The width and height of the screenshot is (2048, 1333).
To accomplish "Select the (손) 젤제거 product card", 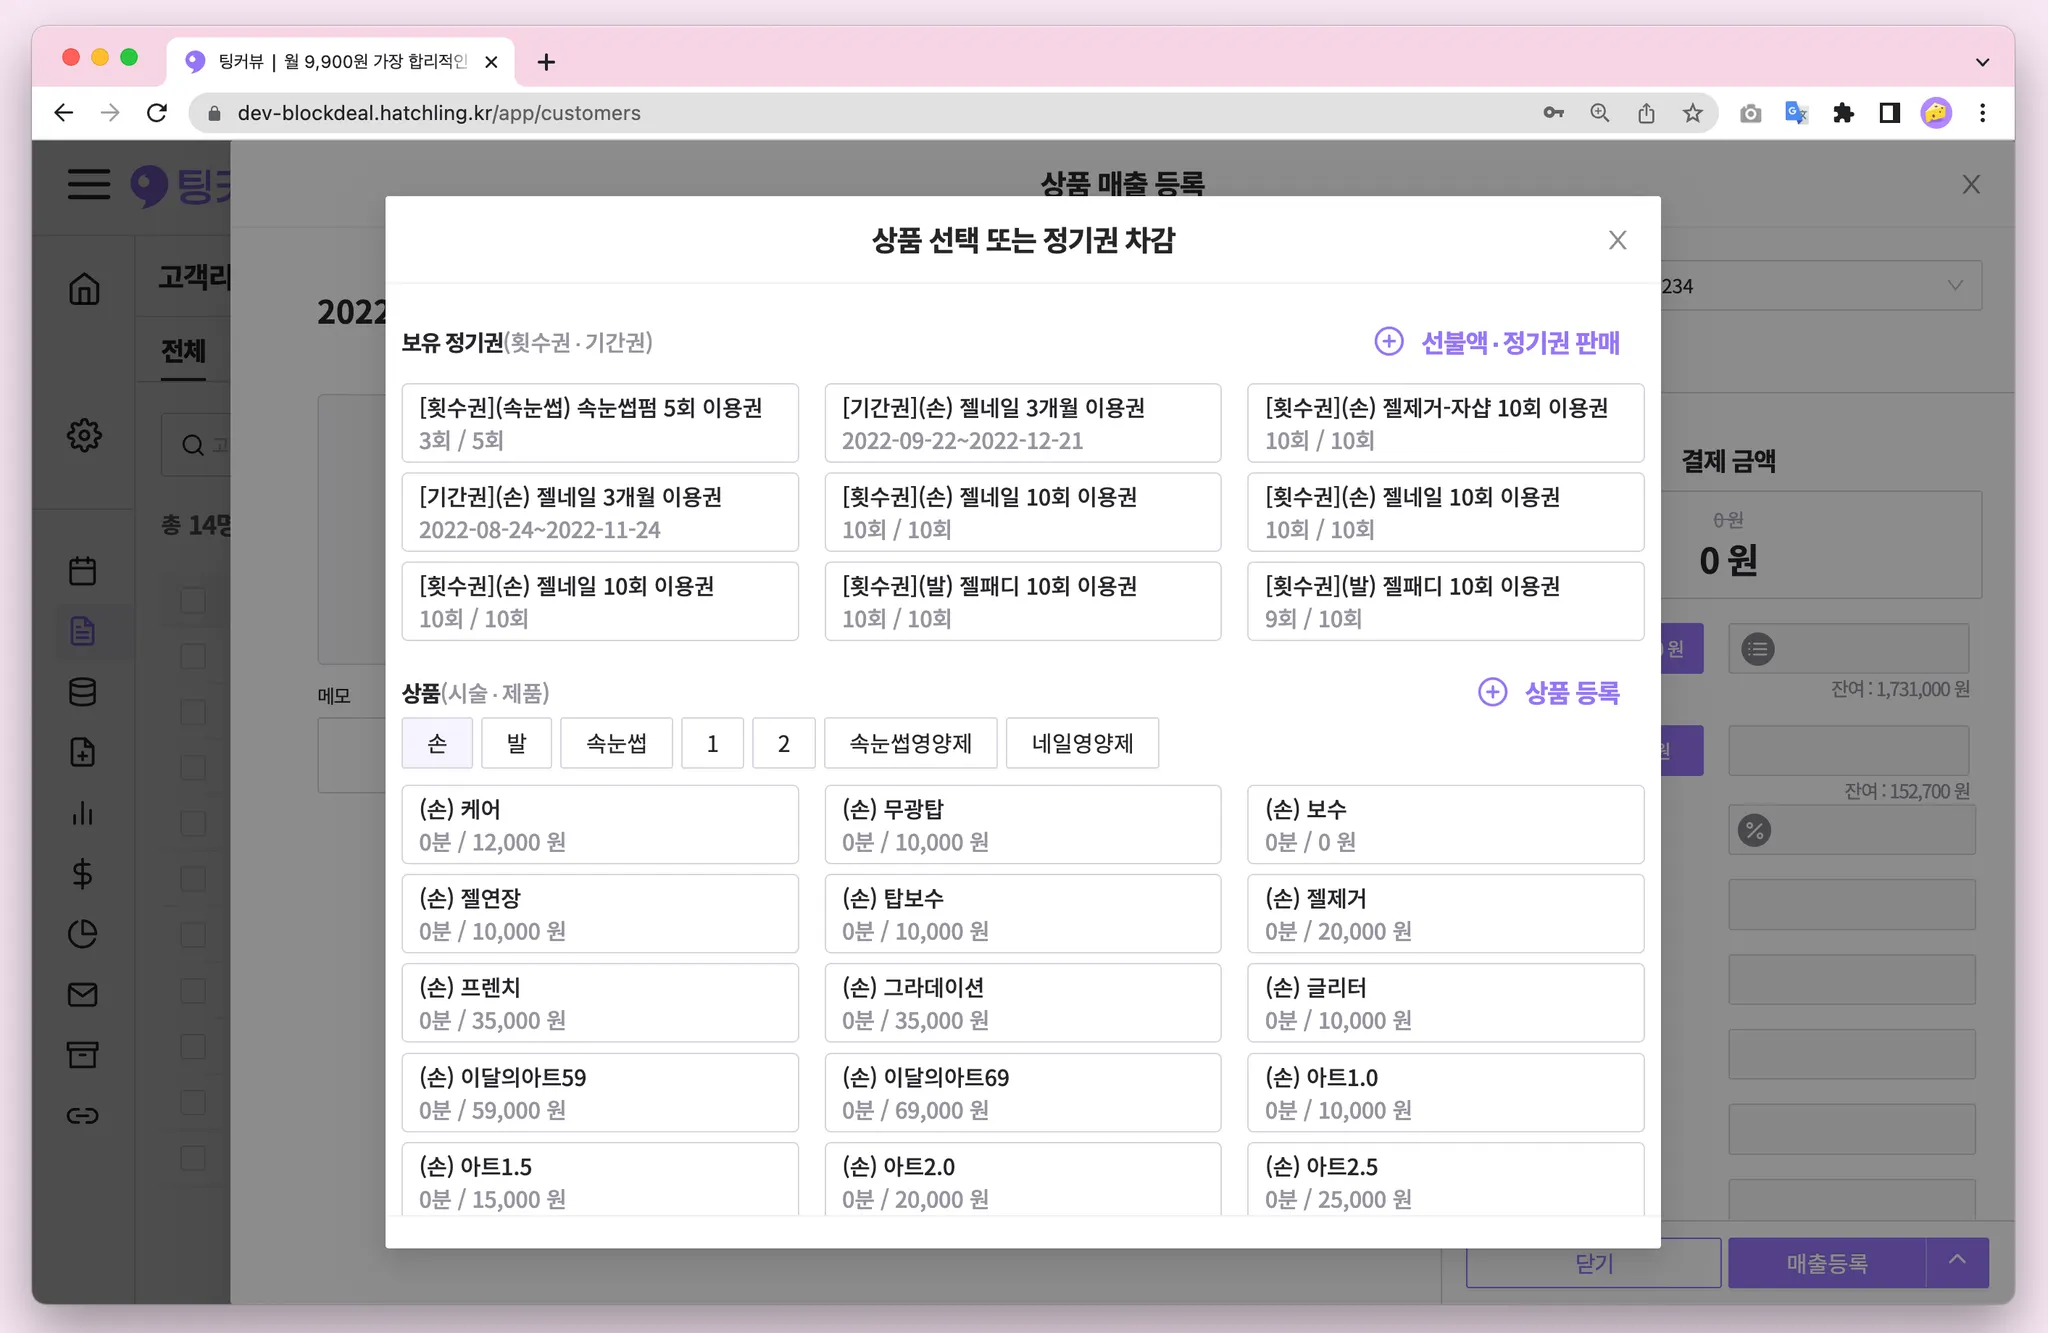I will click(1445, 914).
